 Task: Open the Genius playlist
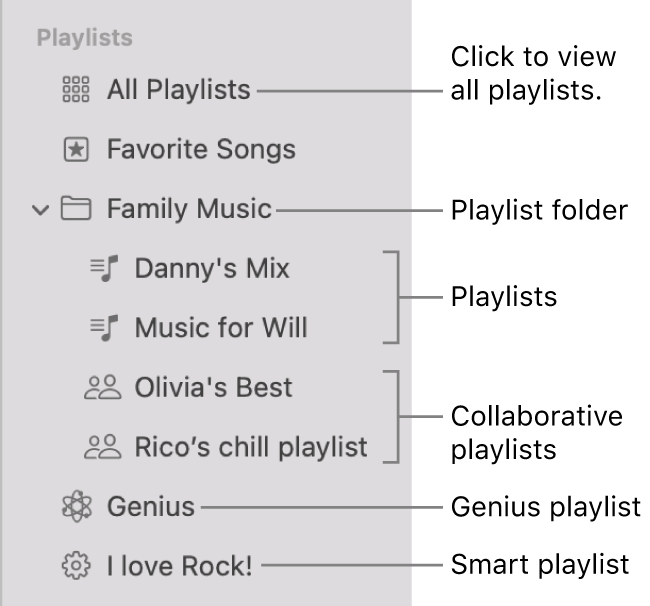pyautogui.click(x=151, y=507)
